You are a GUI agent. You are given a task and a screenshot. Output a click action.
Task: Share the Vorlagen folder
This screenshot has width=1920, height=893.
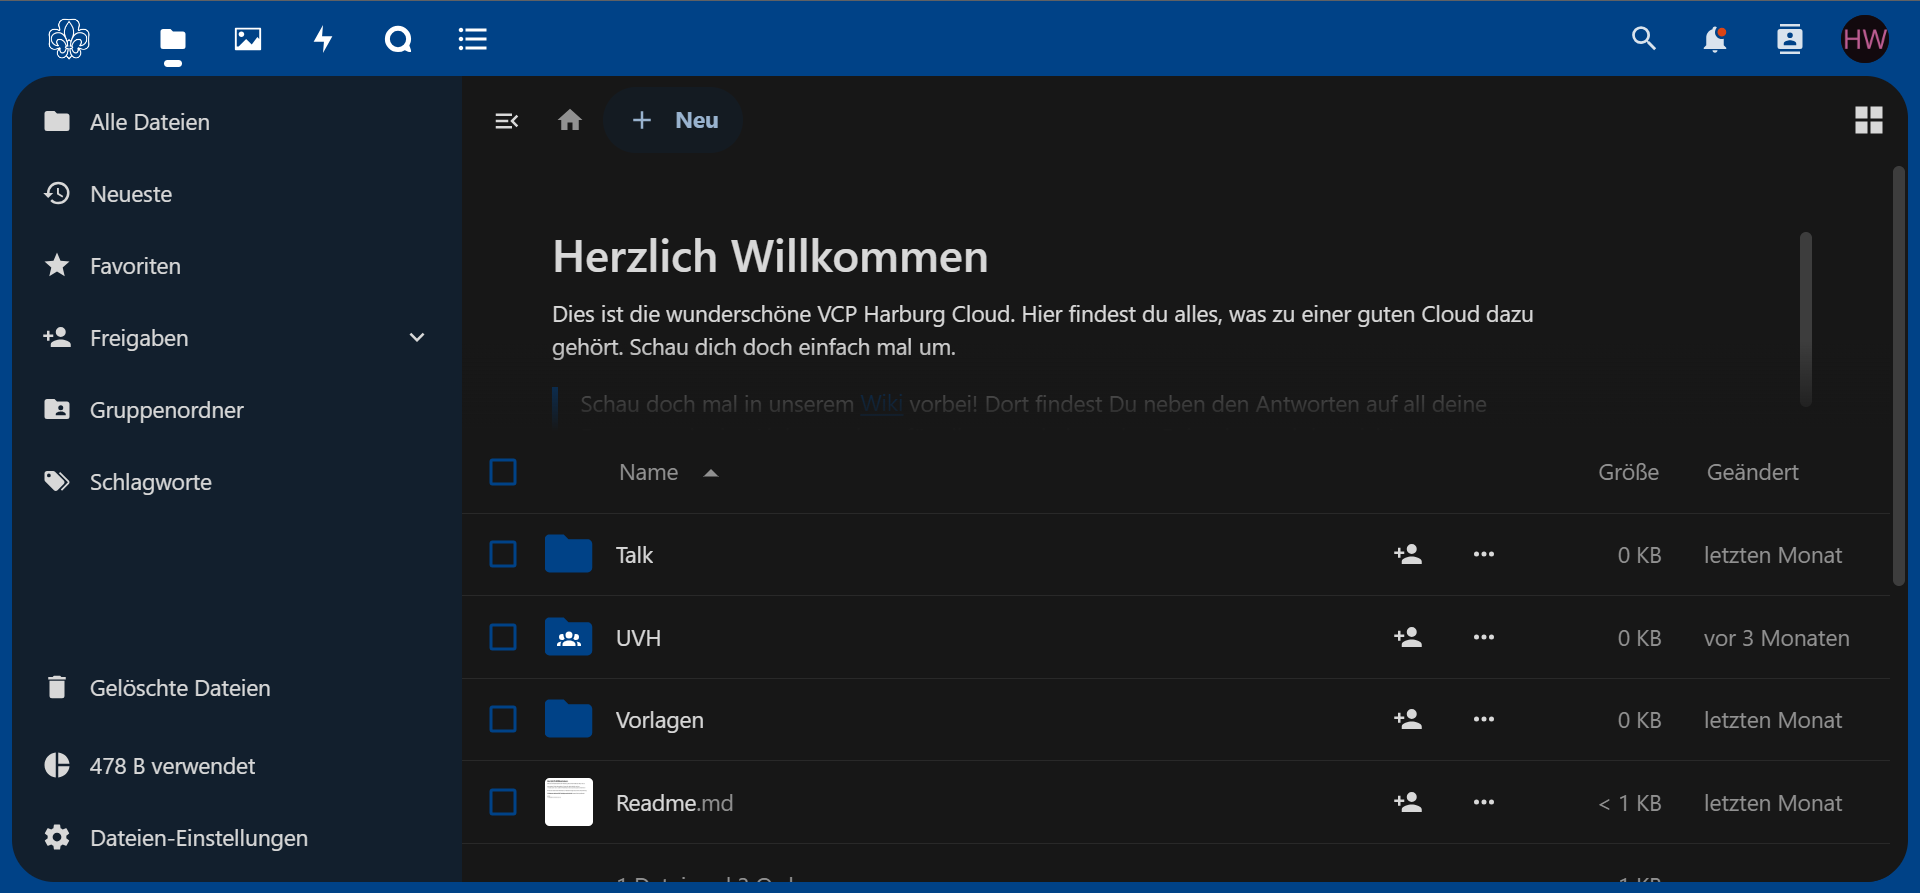pyautogui.click(x=1408, y=719)
